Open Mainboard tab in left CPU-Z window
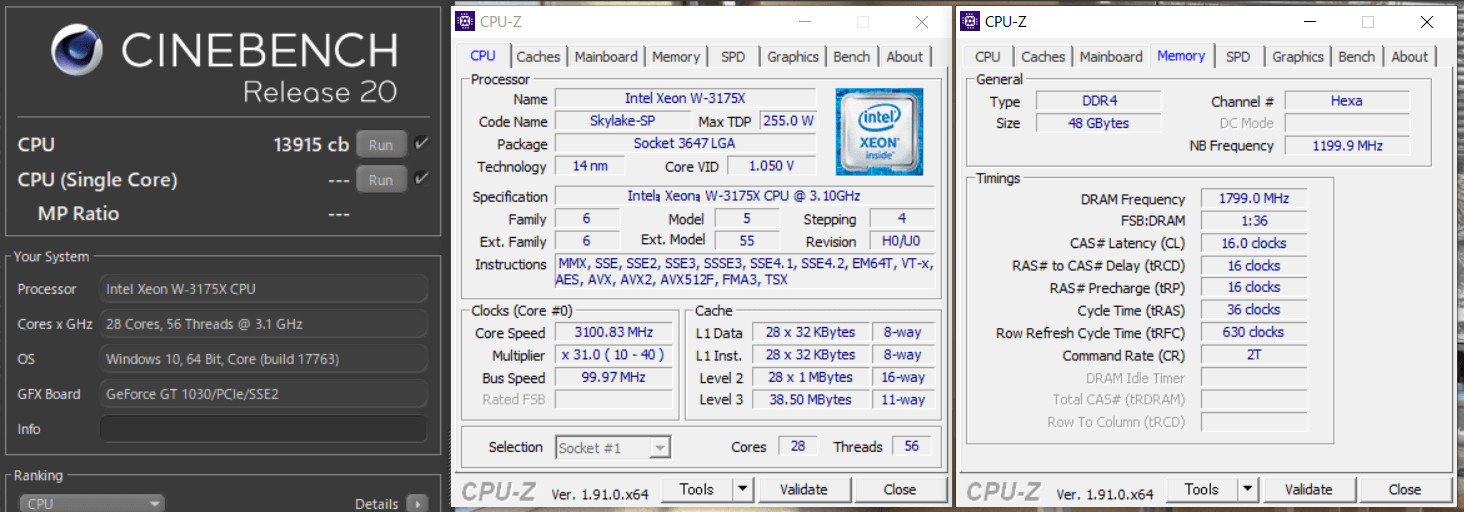Image resolution: width=1464 pixels, height=512 pixels. [x=606, y=57]
